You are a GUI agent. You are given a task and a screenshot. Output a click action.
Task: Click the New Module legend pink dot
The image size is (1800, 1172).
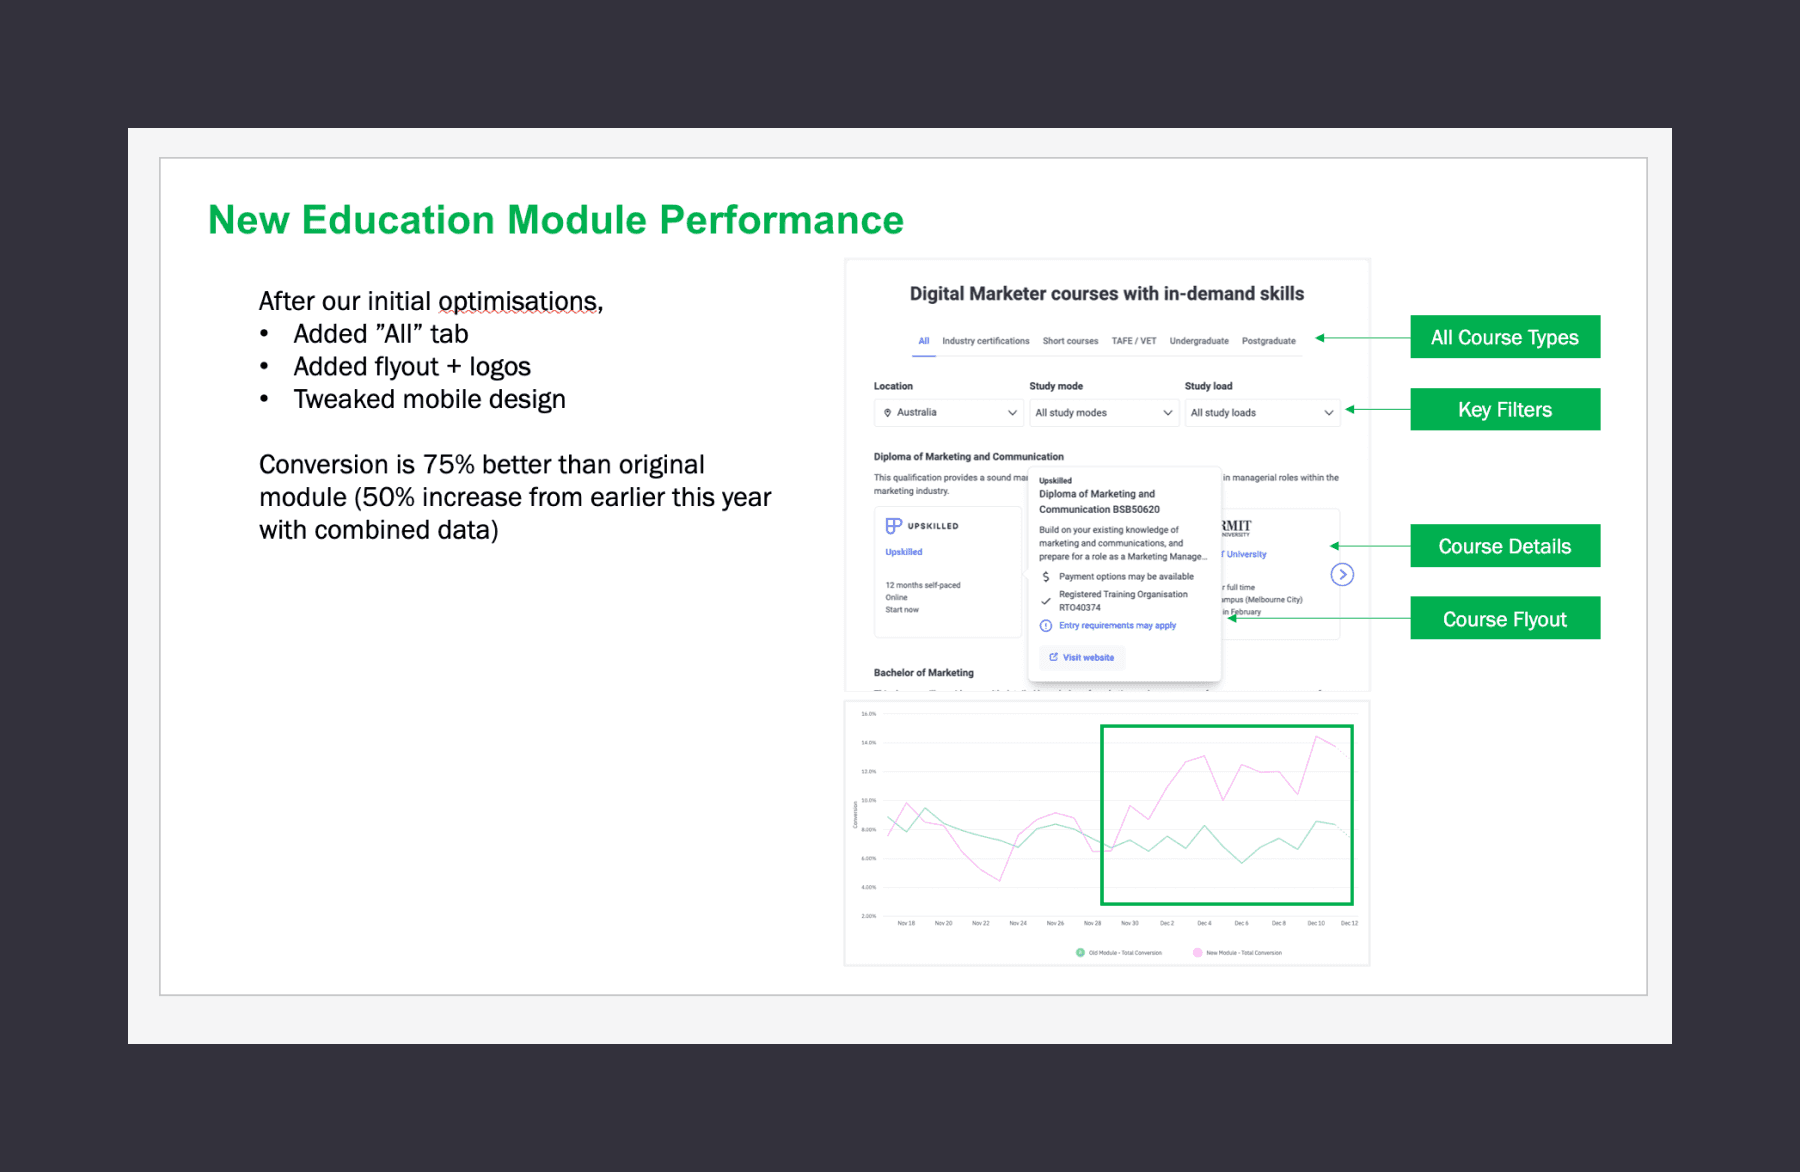(x=1197, y=952)
